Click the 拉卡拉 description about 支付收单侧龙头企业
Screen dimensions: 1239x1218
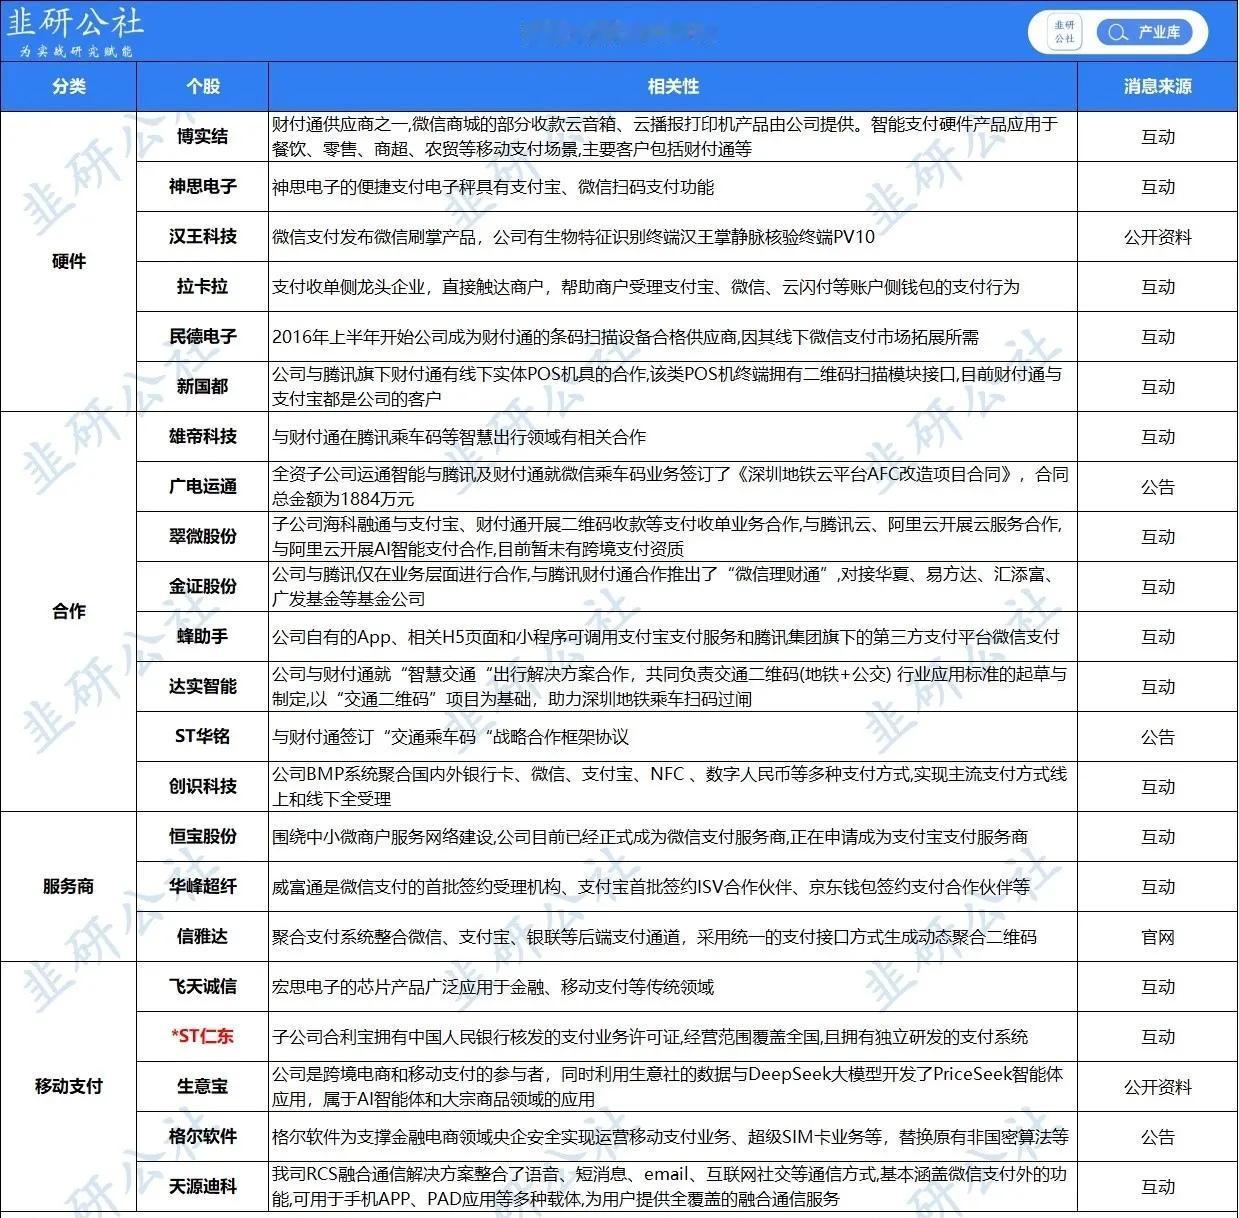tap(646, 287)
